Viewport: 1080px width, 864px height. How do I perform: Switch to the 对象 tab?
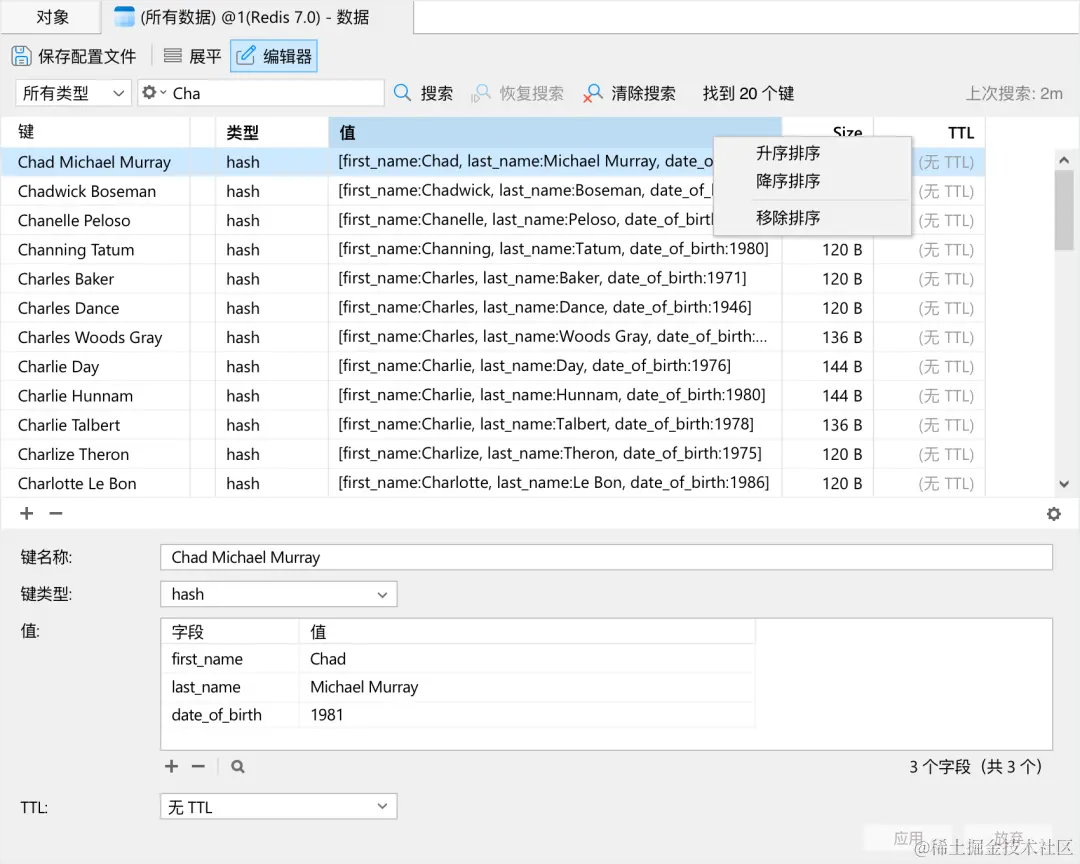pos(52,17)
